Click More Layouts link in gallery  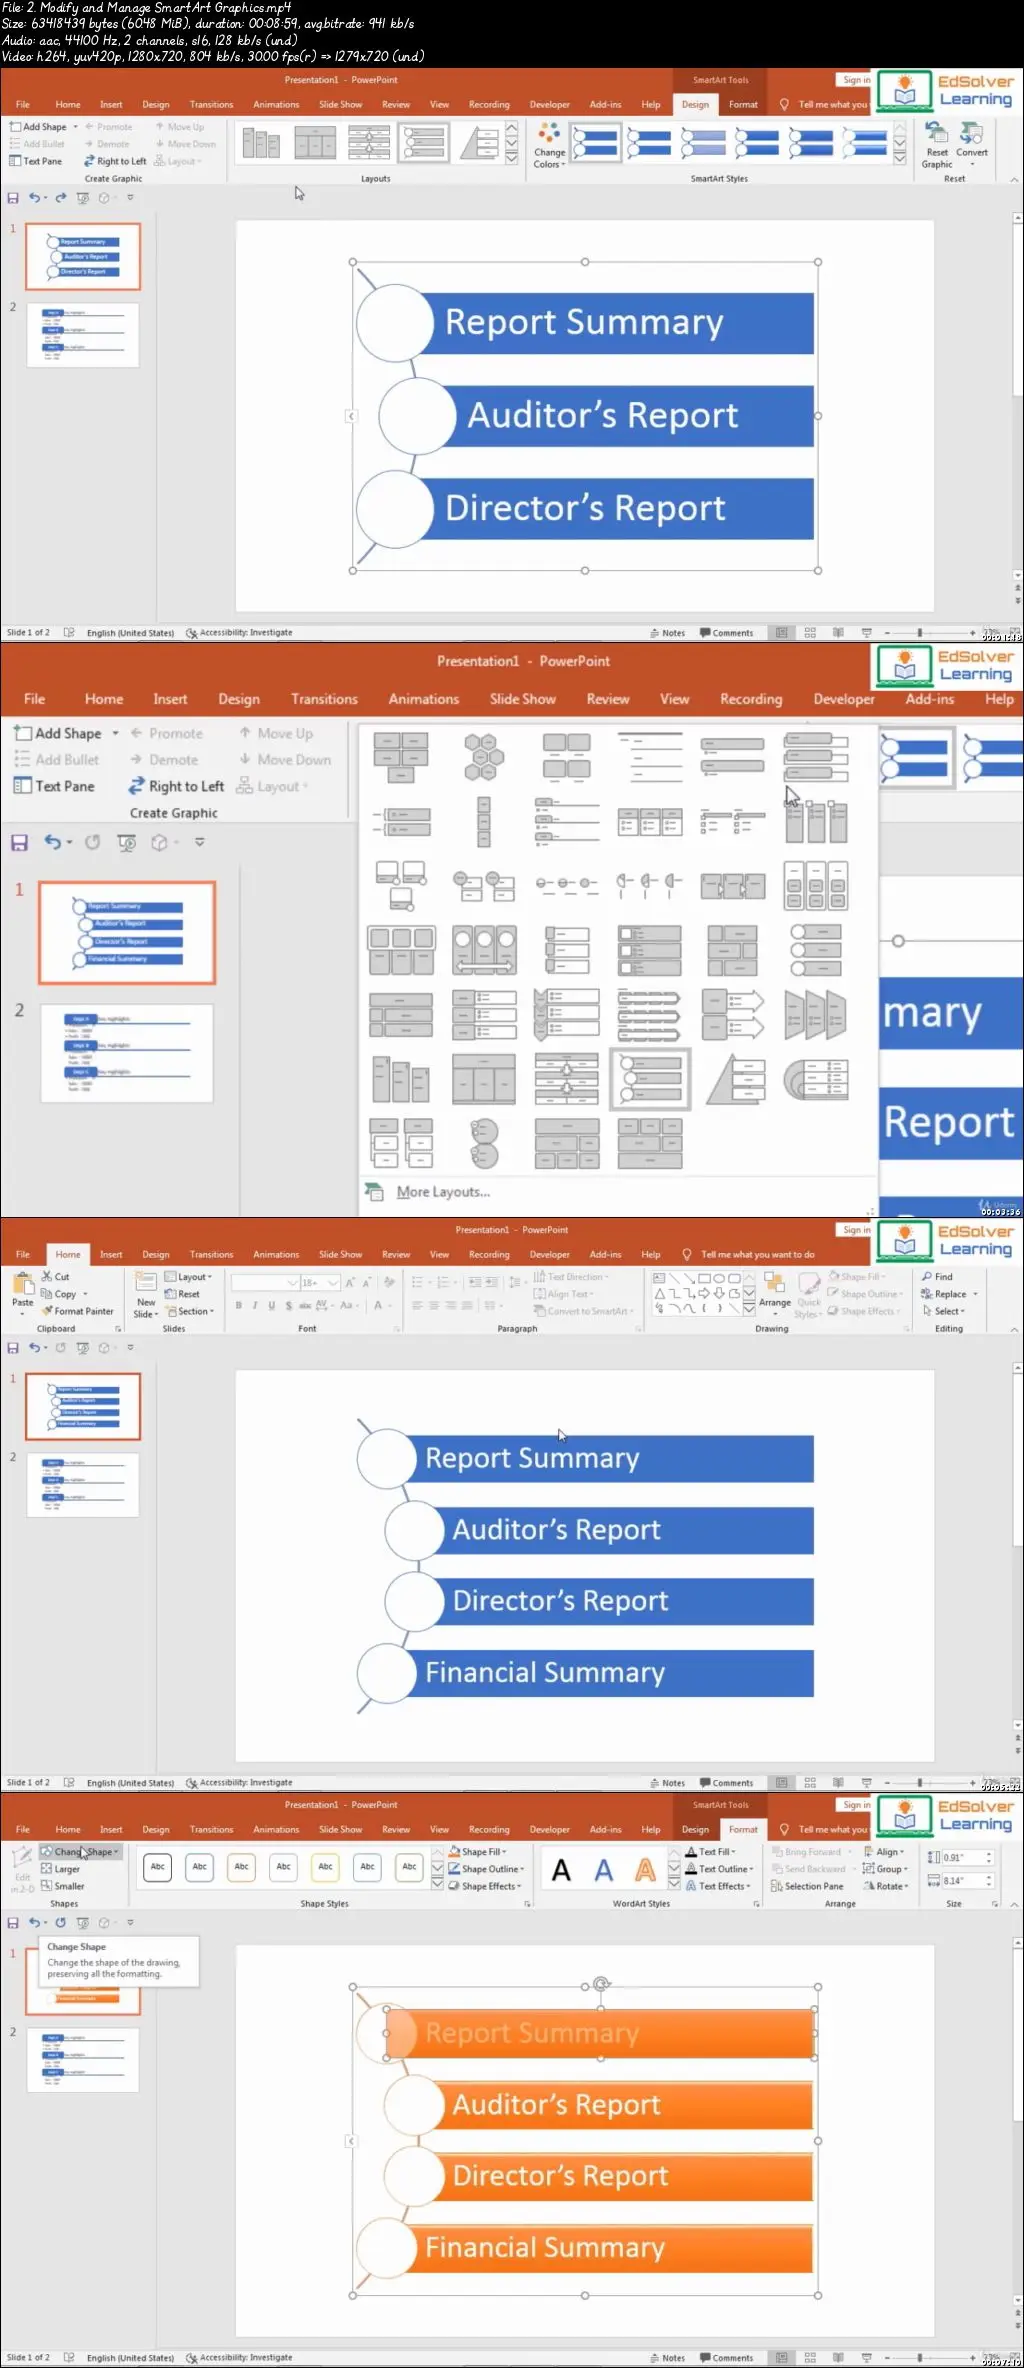point(442,1192)
